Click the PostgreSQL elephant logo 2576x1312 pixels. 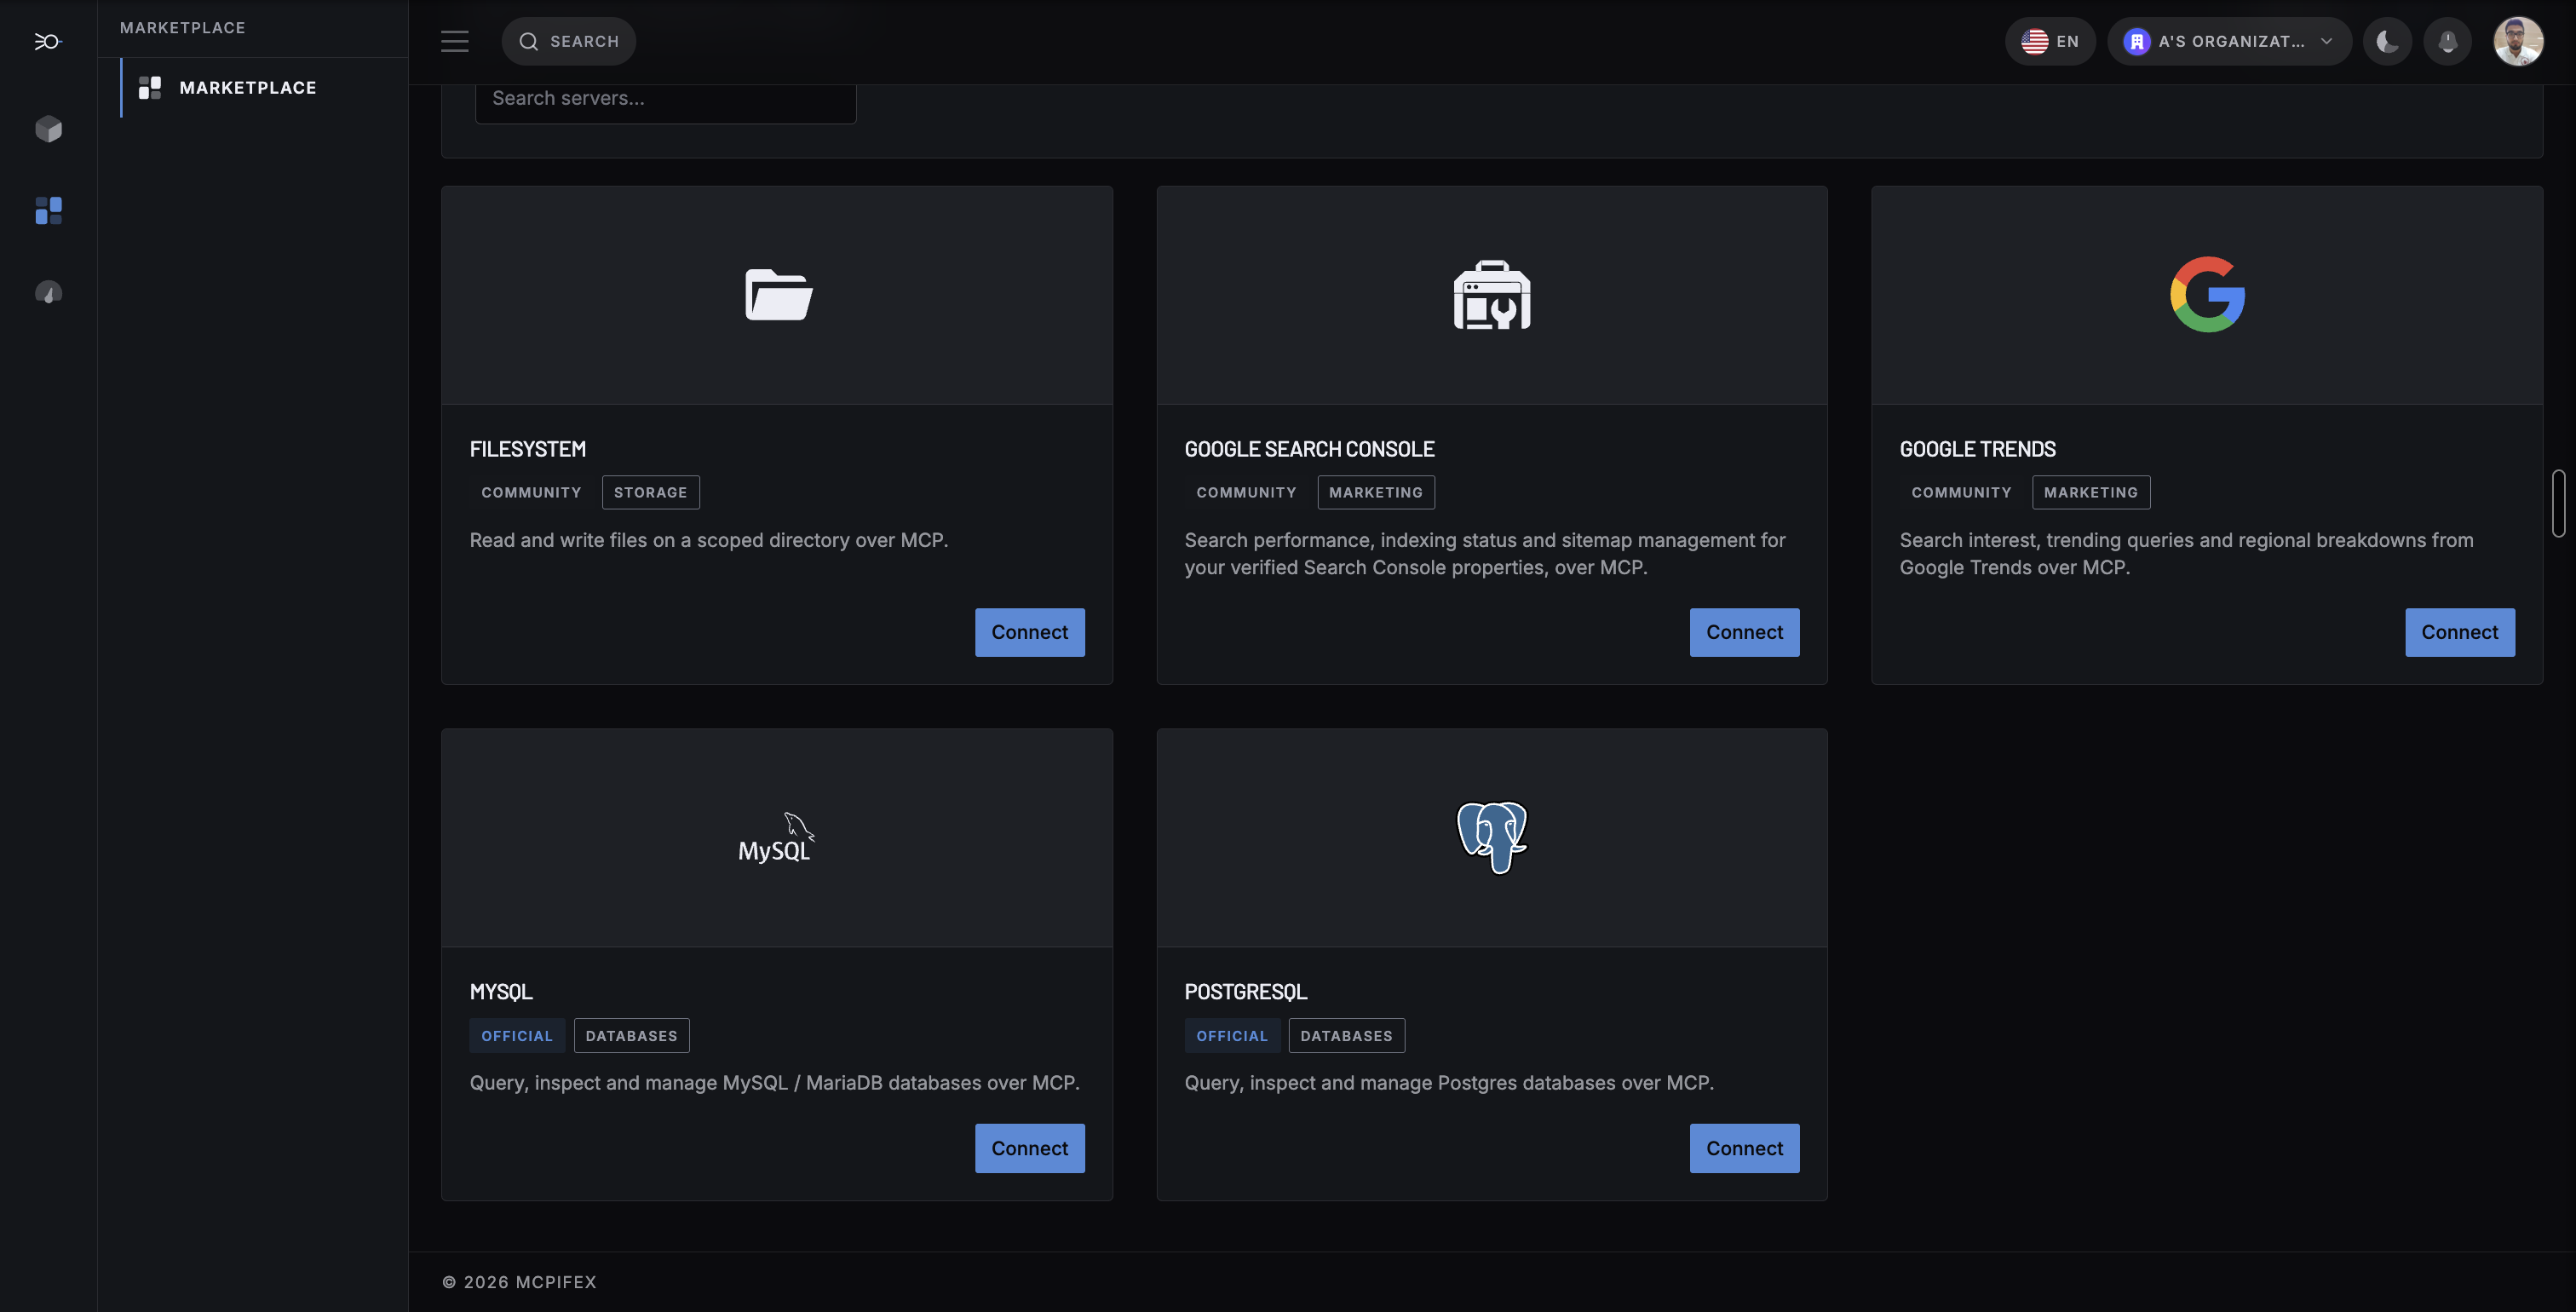point(1492,837)
